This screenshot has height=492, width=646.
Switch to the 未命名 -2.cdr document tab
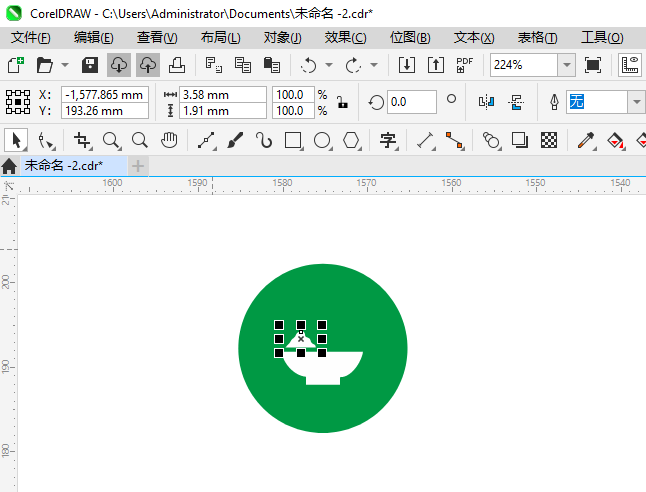74,166
